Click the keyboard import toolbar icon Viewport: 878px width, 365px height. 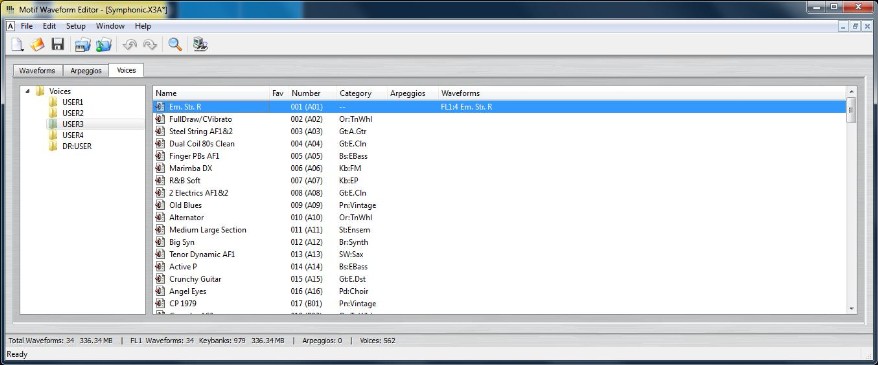[x=83, y=45]
